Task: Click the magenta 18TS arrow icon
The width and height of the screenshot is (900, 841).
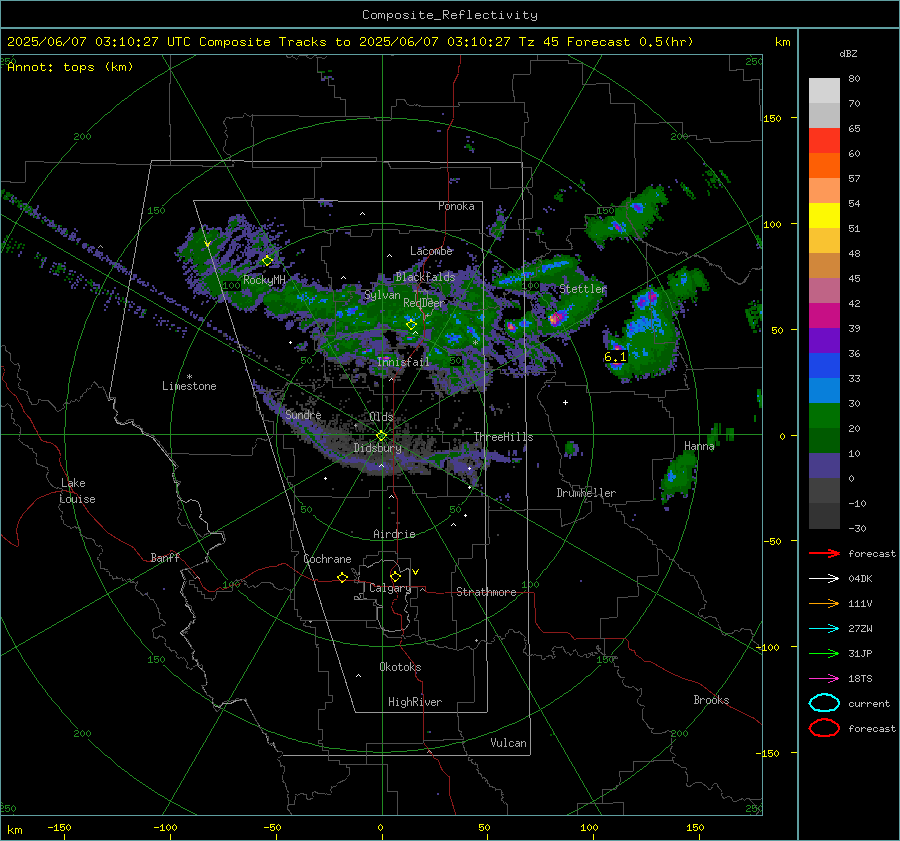Action: click(824, 679)
